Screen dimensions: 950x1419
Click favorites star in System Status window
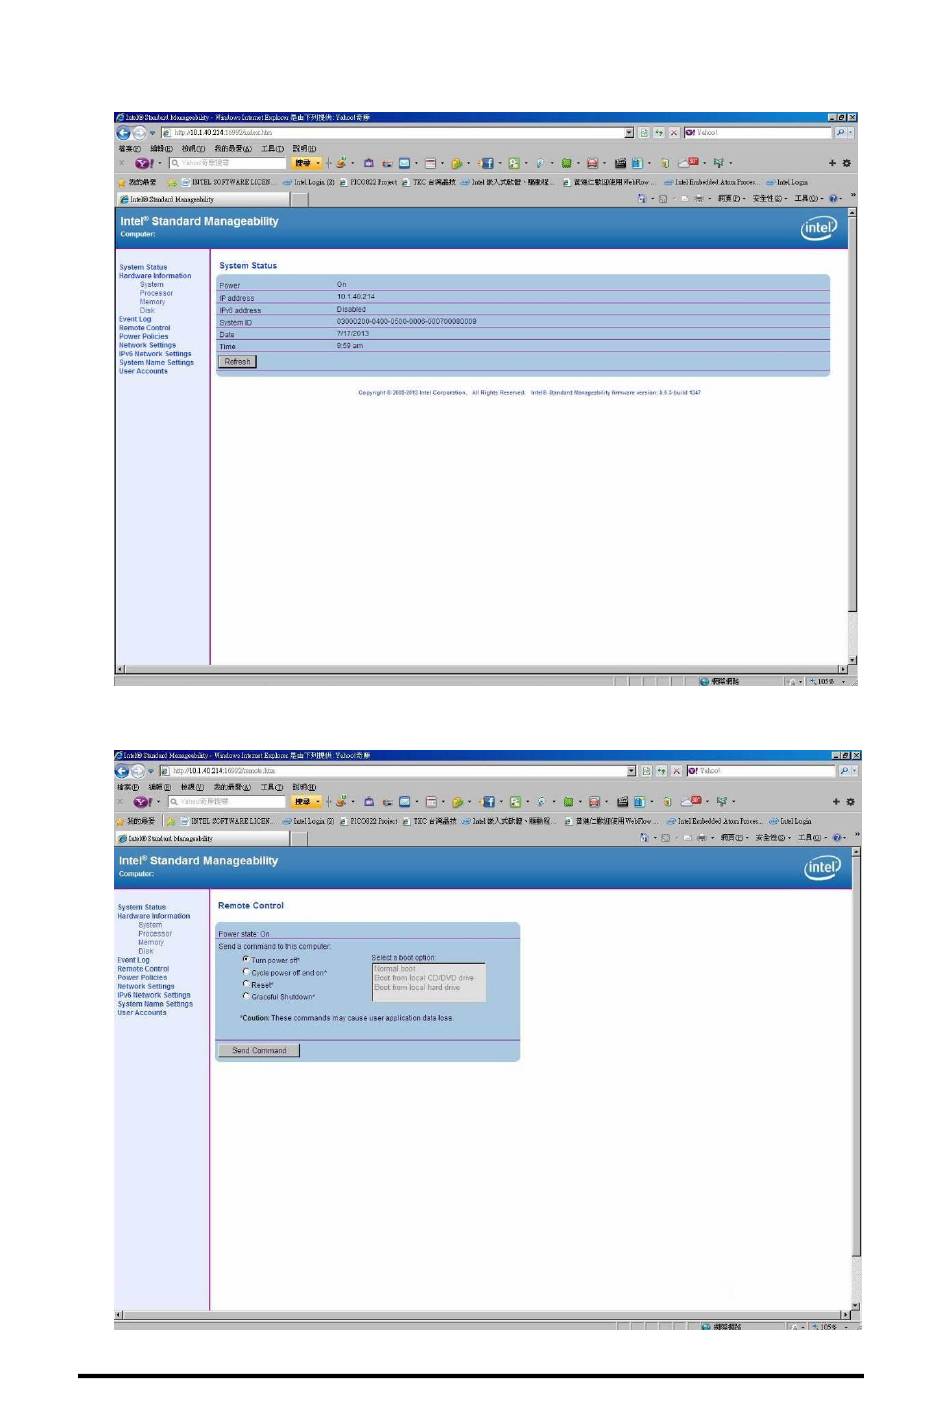point(122,183)
